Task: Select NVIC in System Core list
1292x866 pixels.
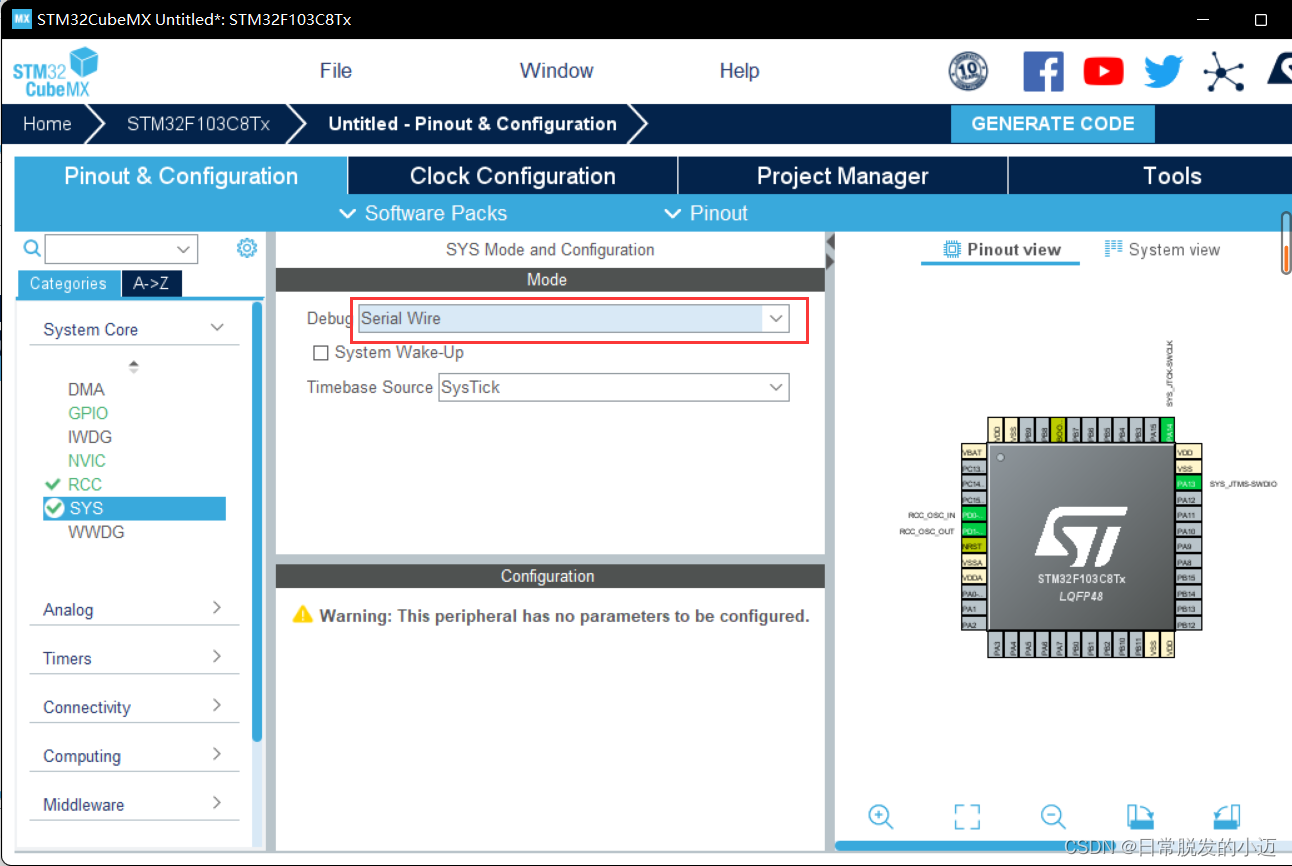Action: (87, 461)
